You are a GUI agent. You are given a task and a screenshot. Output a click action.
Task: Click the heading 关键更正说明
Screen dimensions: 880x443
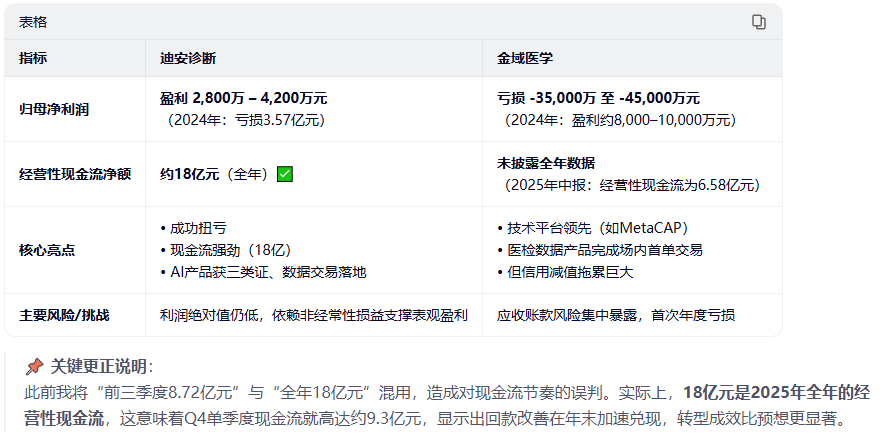point(102,367)
